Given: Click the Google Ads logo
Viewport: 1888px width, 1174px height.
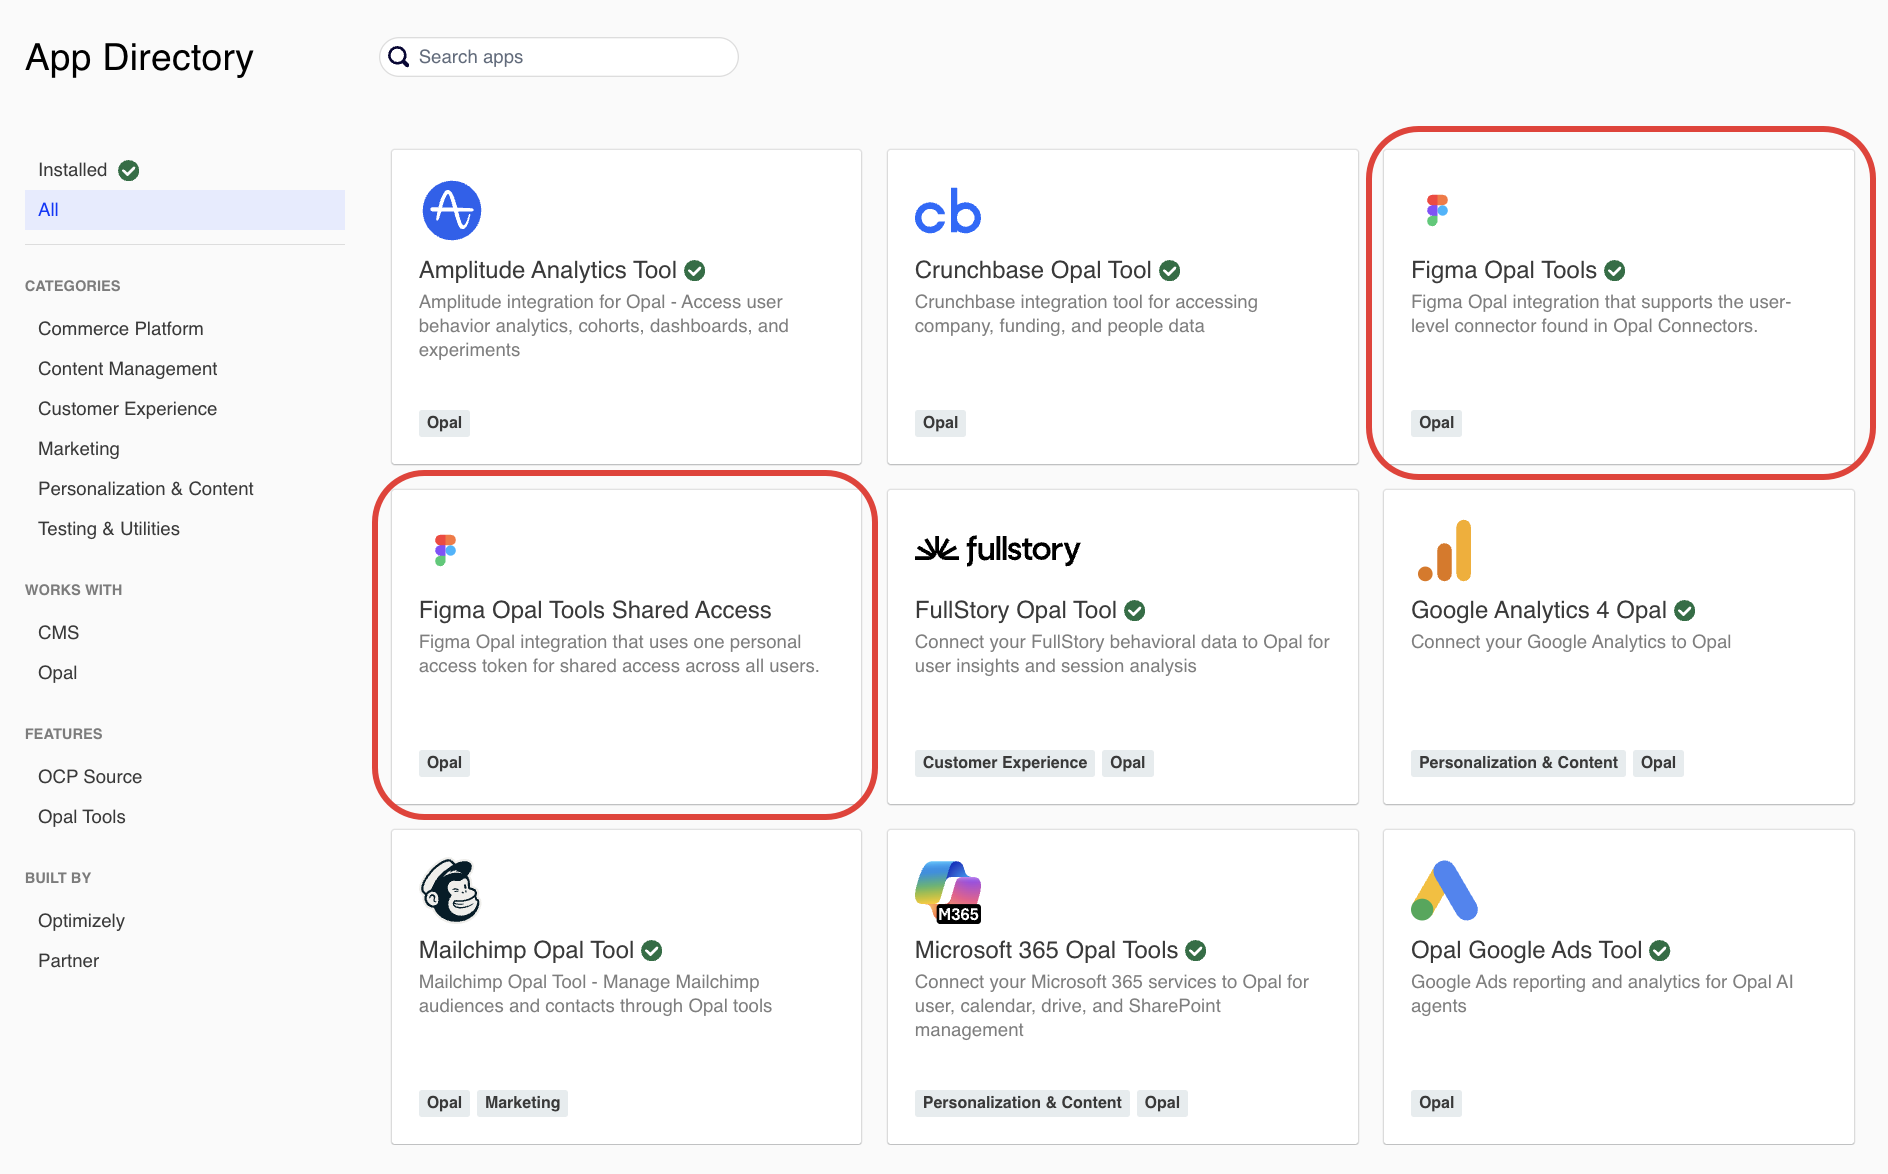Looking at the screenshot, I should pyautogui.click(x=1444, y=890).
